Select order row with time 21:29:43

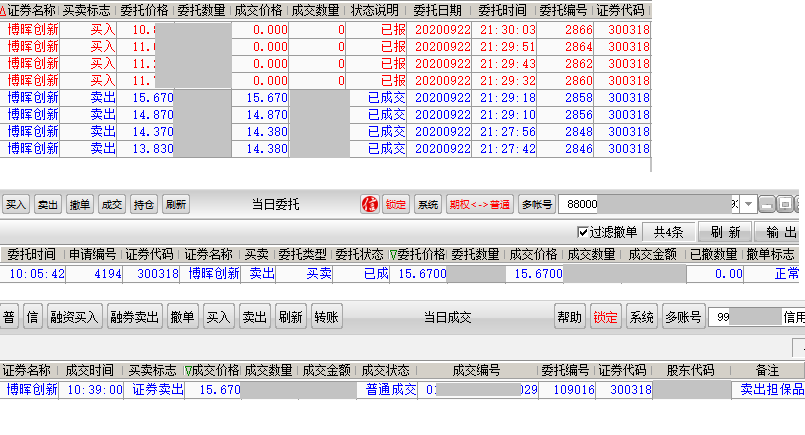click(325, 64)
